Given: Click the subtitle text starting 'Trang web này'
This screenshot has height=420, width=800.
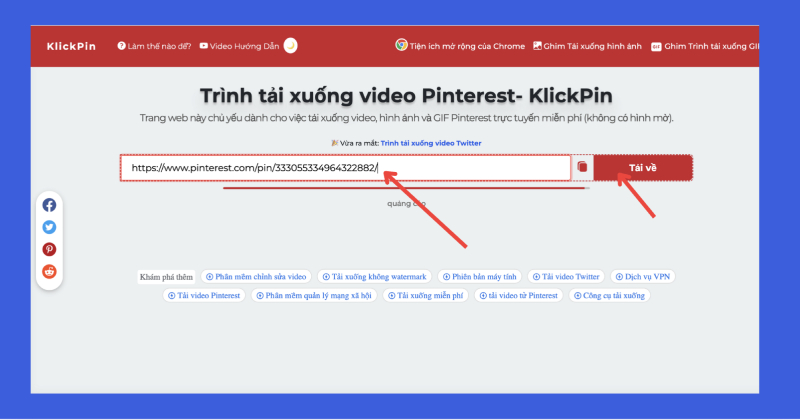Looking at the screenshot, I should point(407,118).
